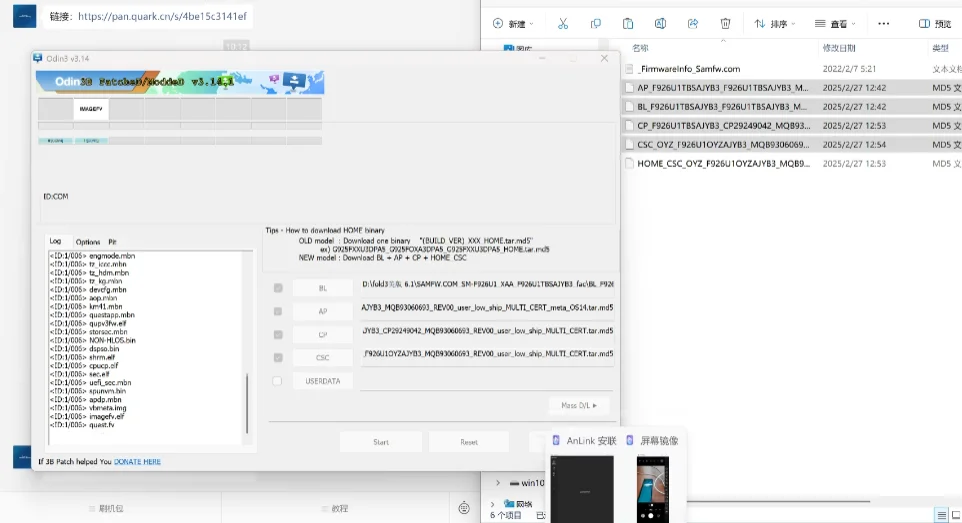Click the Copy icon in Explorer toolbar
962x523 pixels.
pyautogui.click(x=595, y=24)
